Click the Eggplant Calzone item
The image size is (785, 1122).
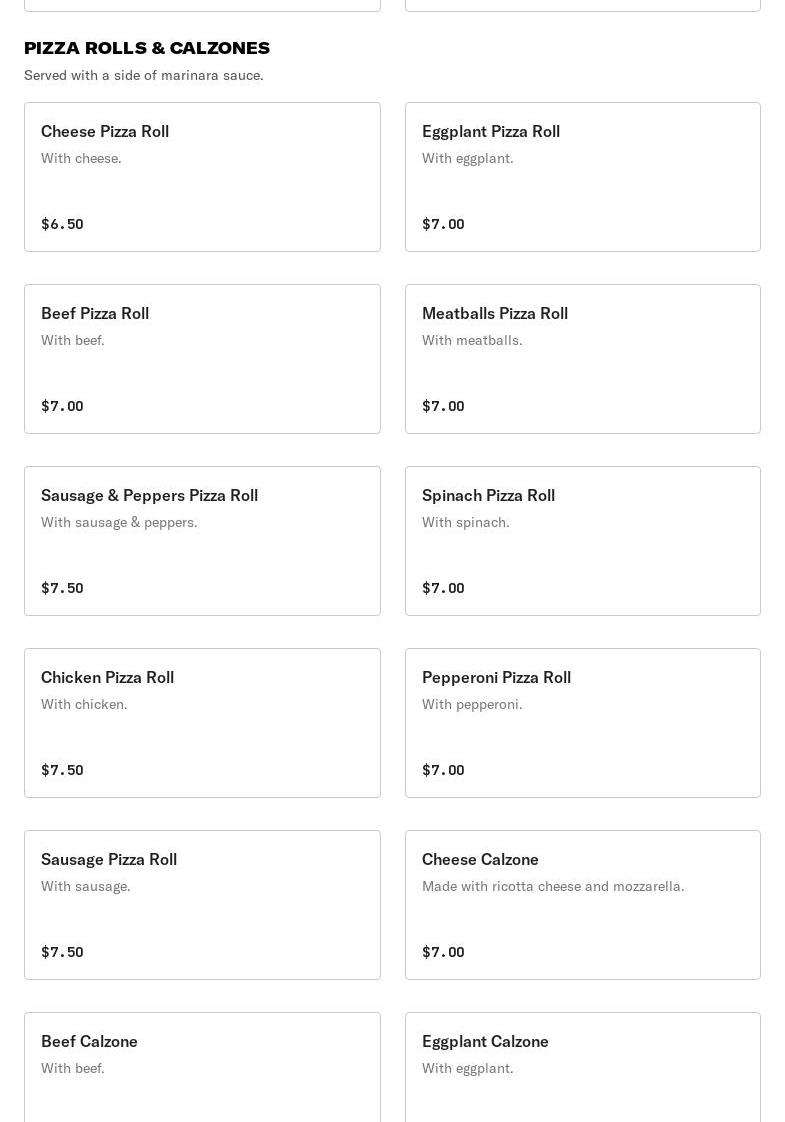click(582, 1066)
